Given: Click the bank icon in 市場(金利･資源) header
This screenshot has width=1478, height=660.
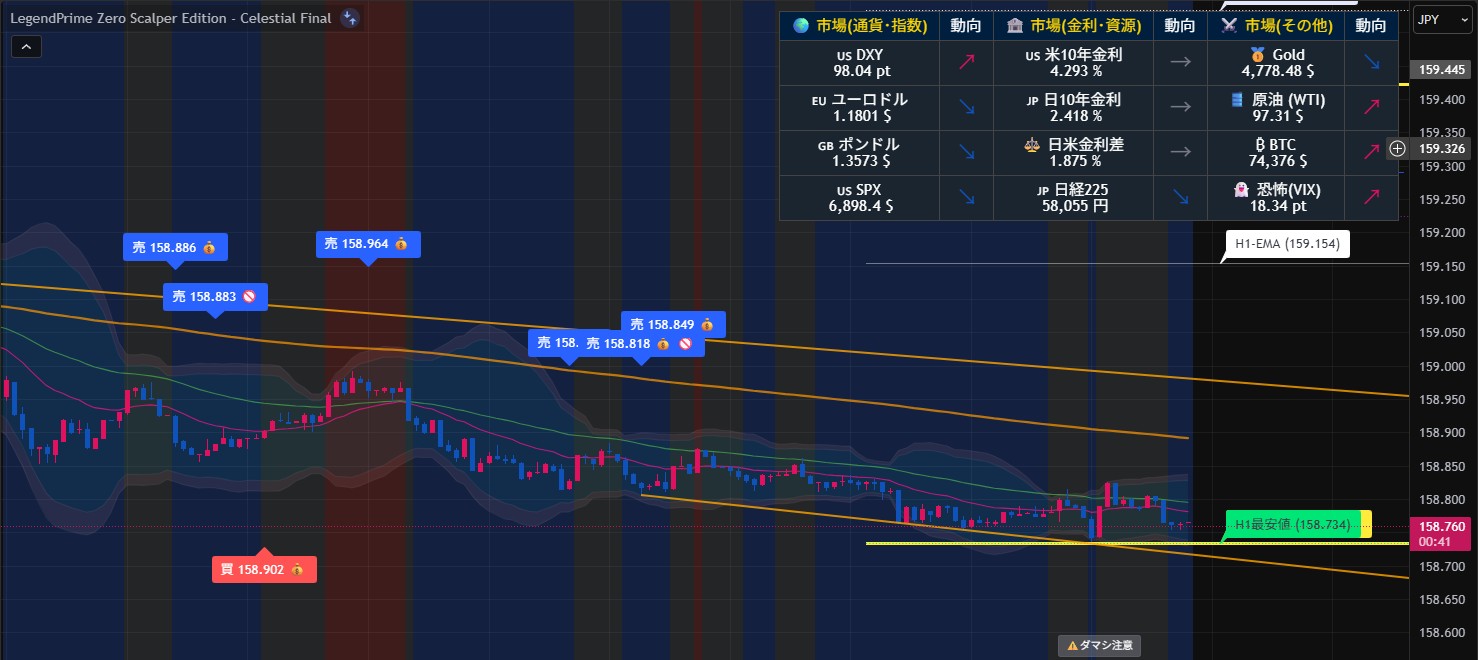Looking at the screenshot, I should click(x=1015, y=26).
